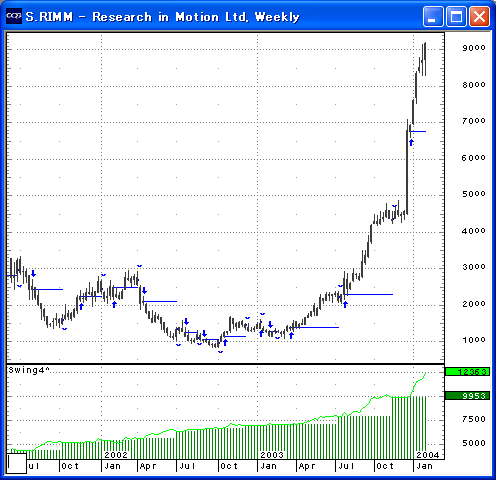The height and width of the screenshot is (480, 496).
Task: Click the 7500 label on the Swing4 scale
Action: (474, 419)
